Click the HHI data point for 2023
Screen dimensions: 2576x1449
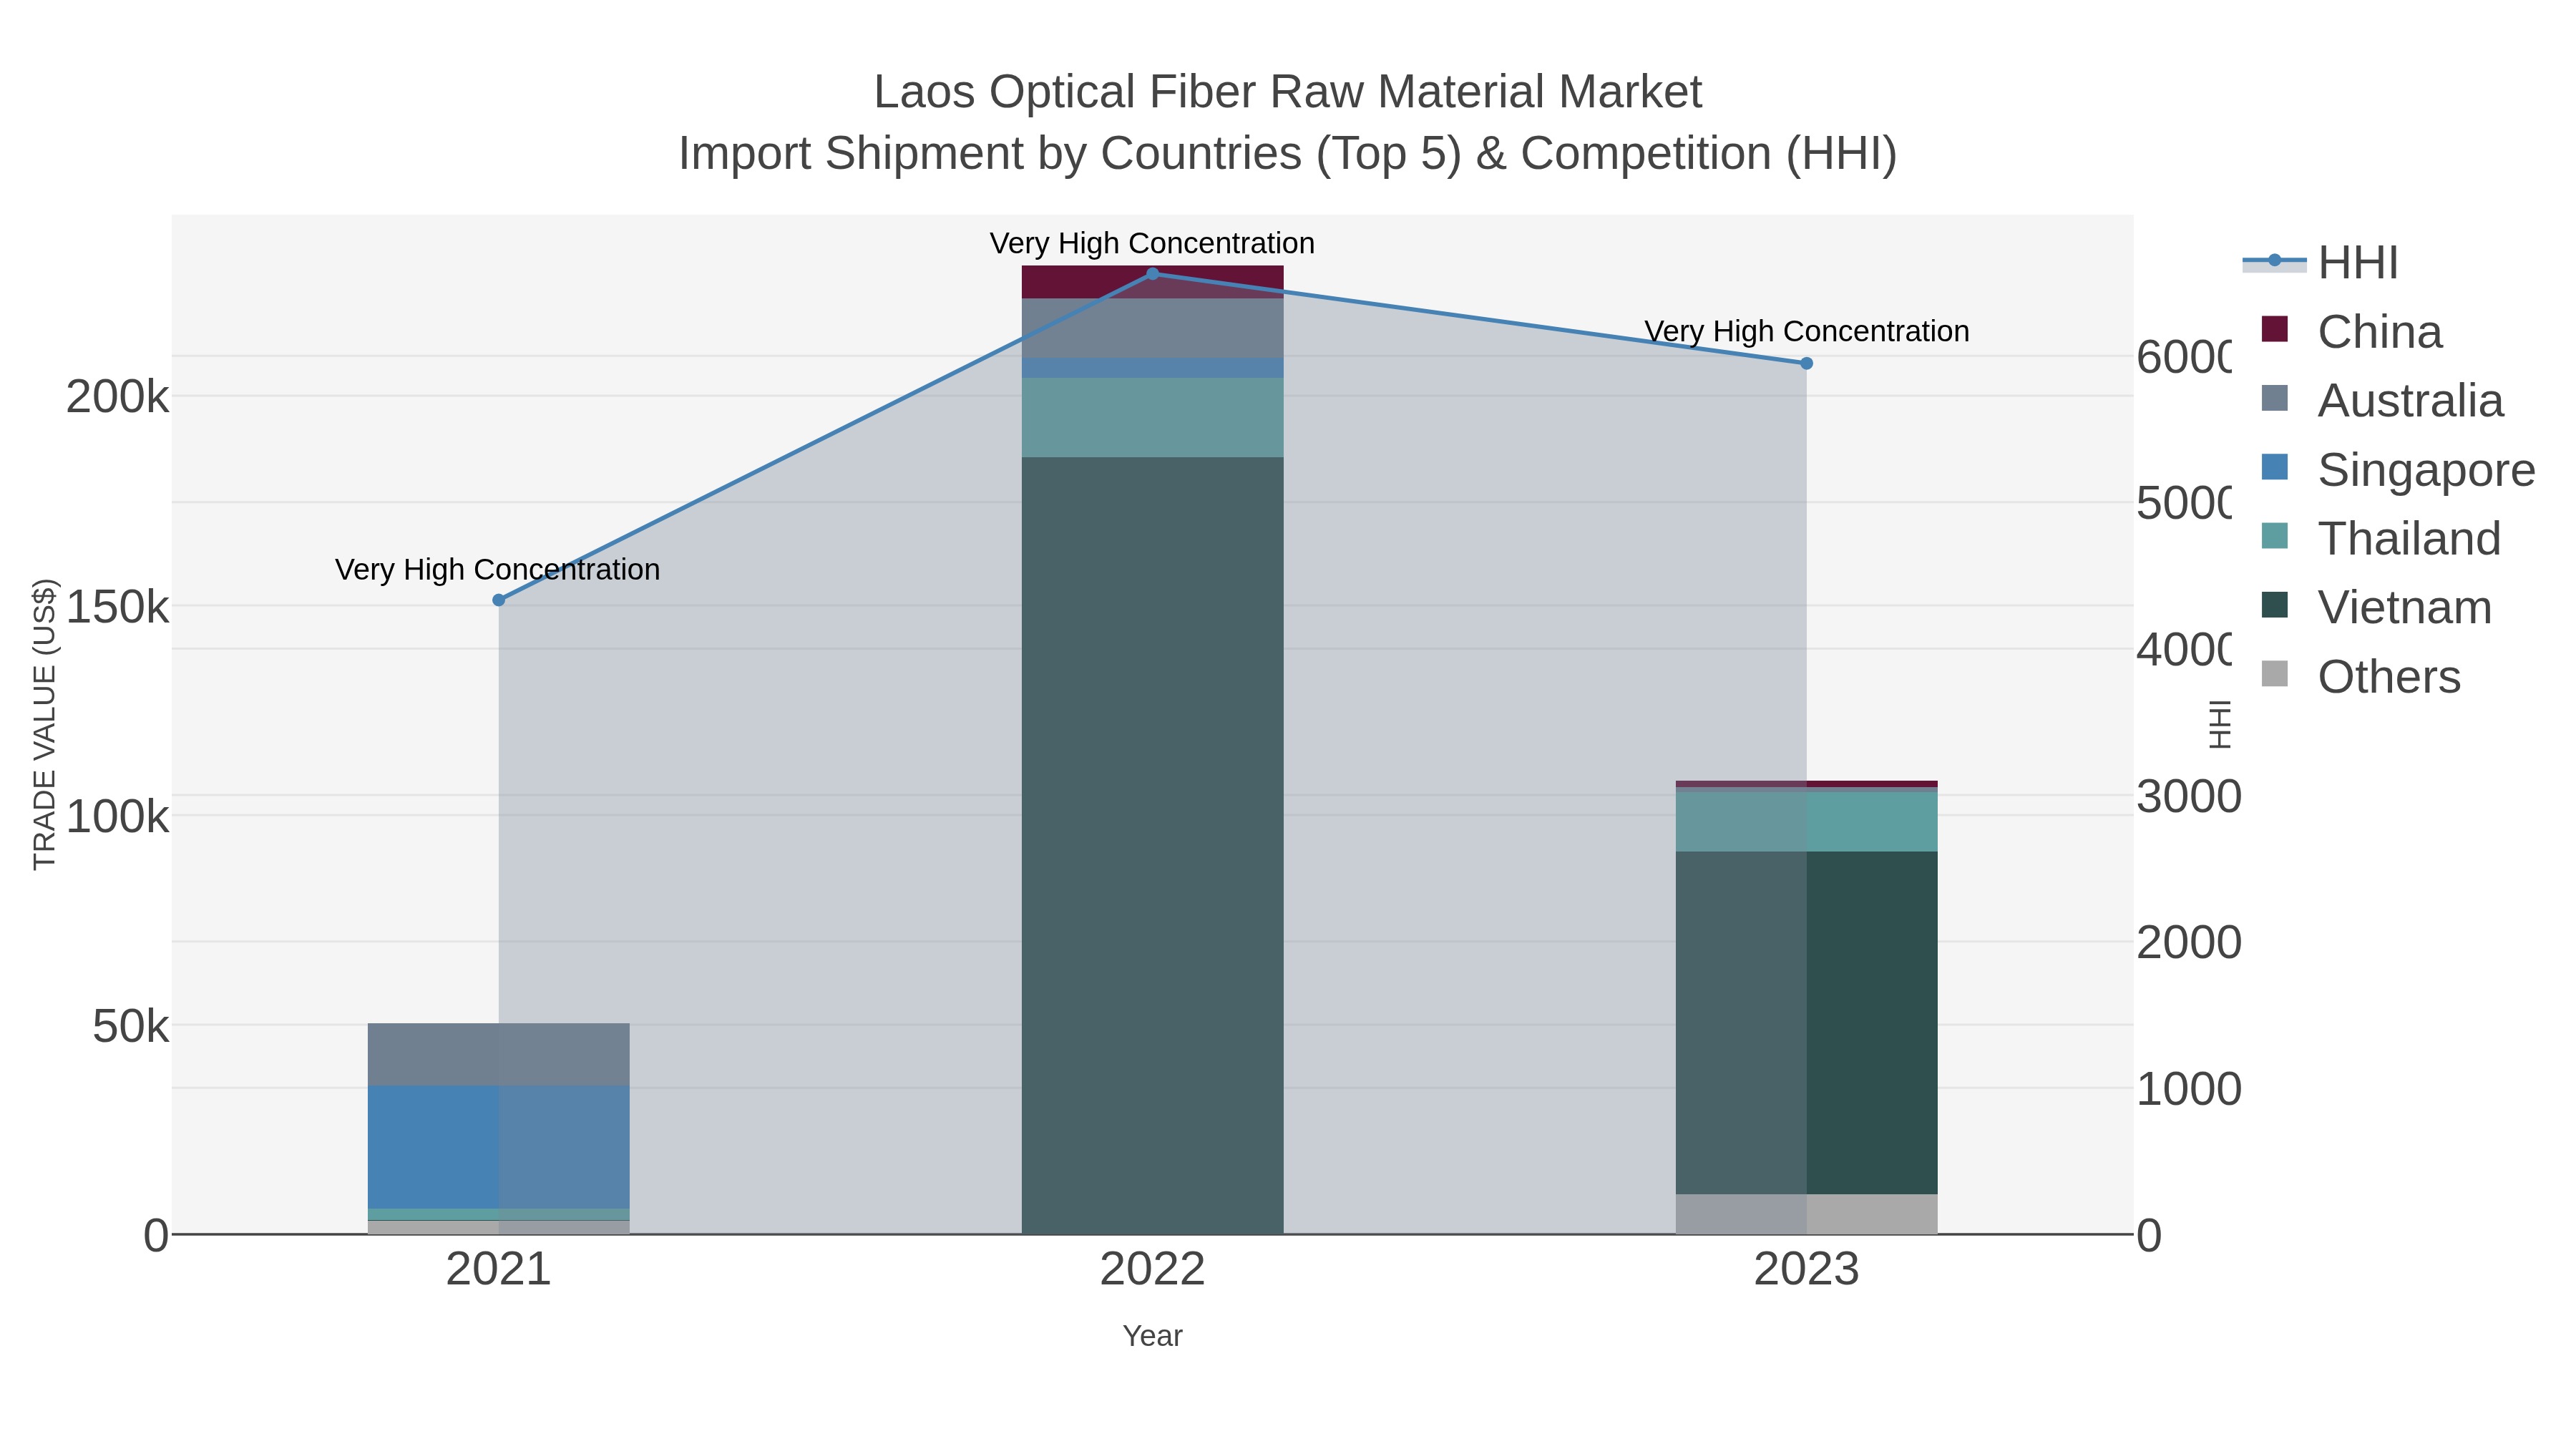[1806, 364]
